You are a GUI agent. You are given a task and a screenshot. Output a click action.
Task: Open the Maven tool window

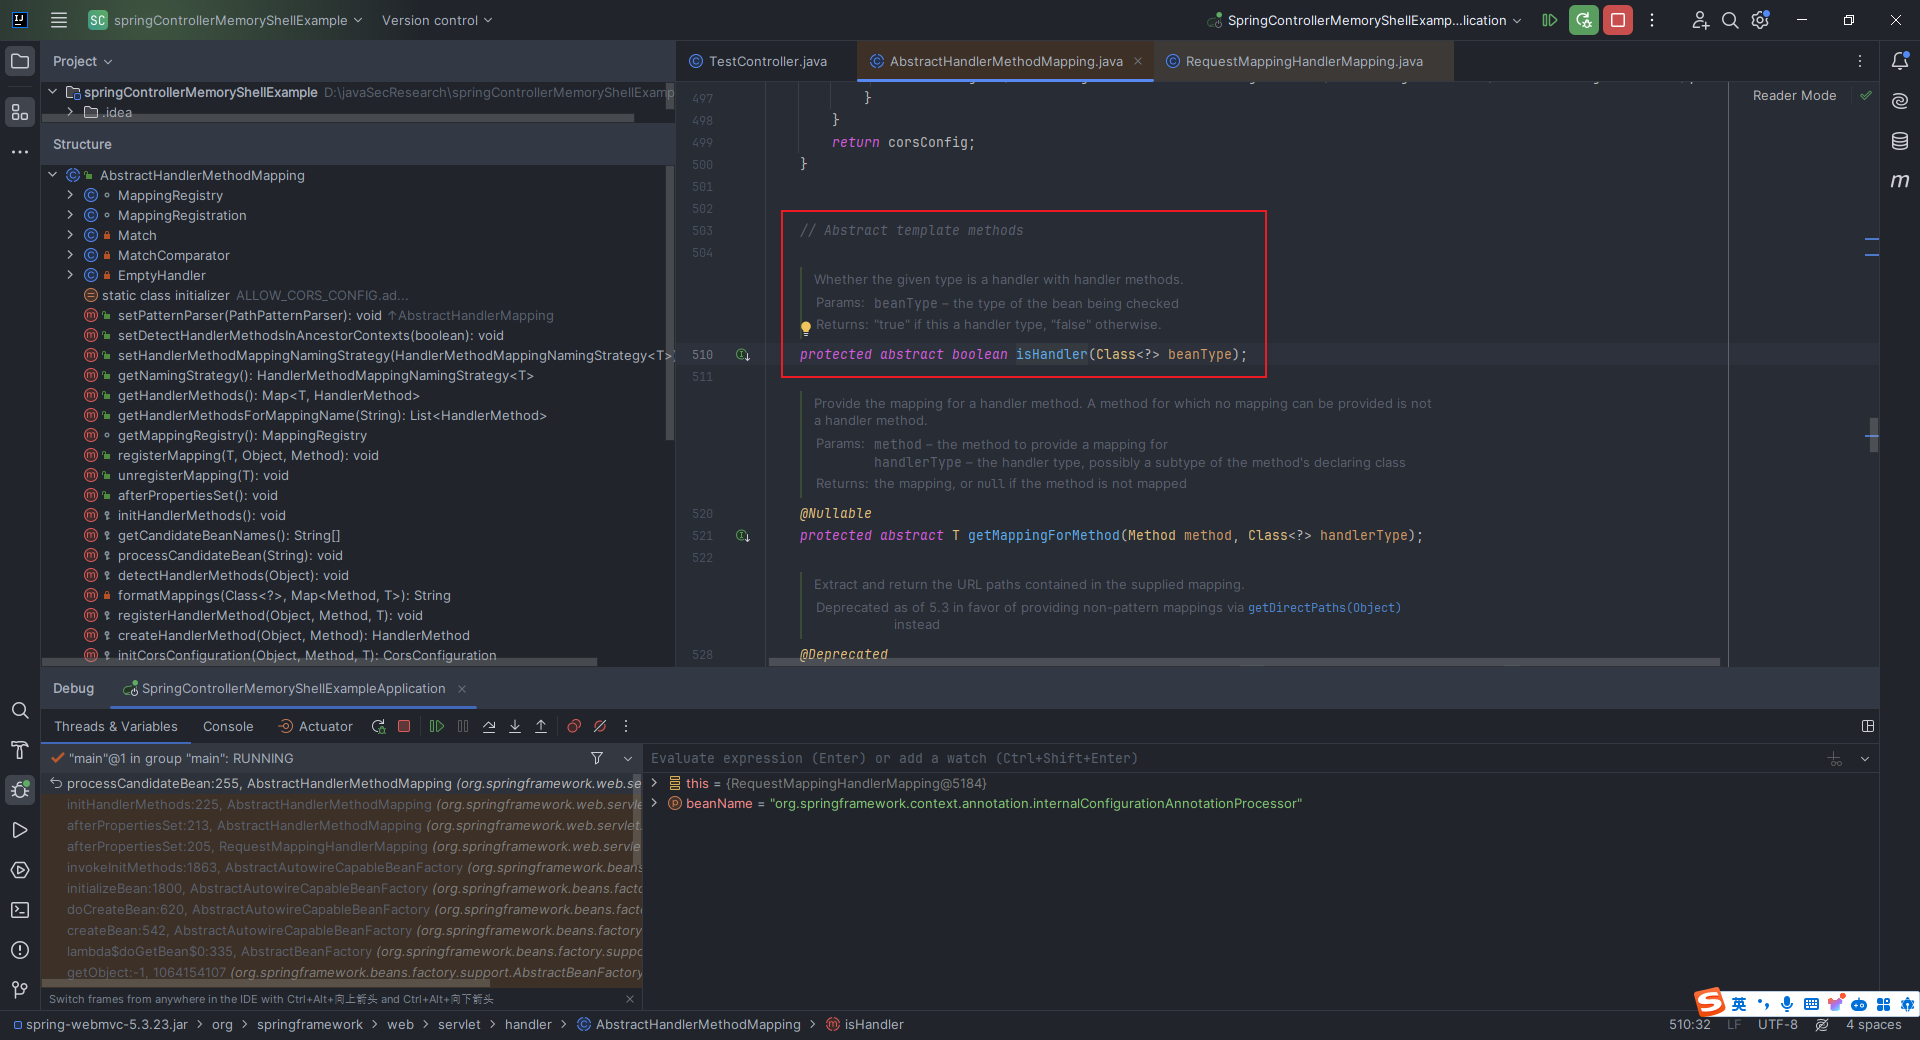point(1900,181)
